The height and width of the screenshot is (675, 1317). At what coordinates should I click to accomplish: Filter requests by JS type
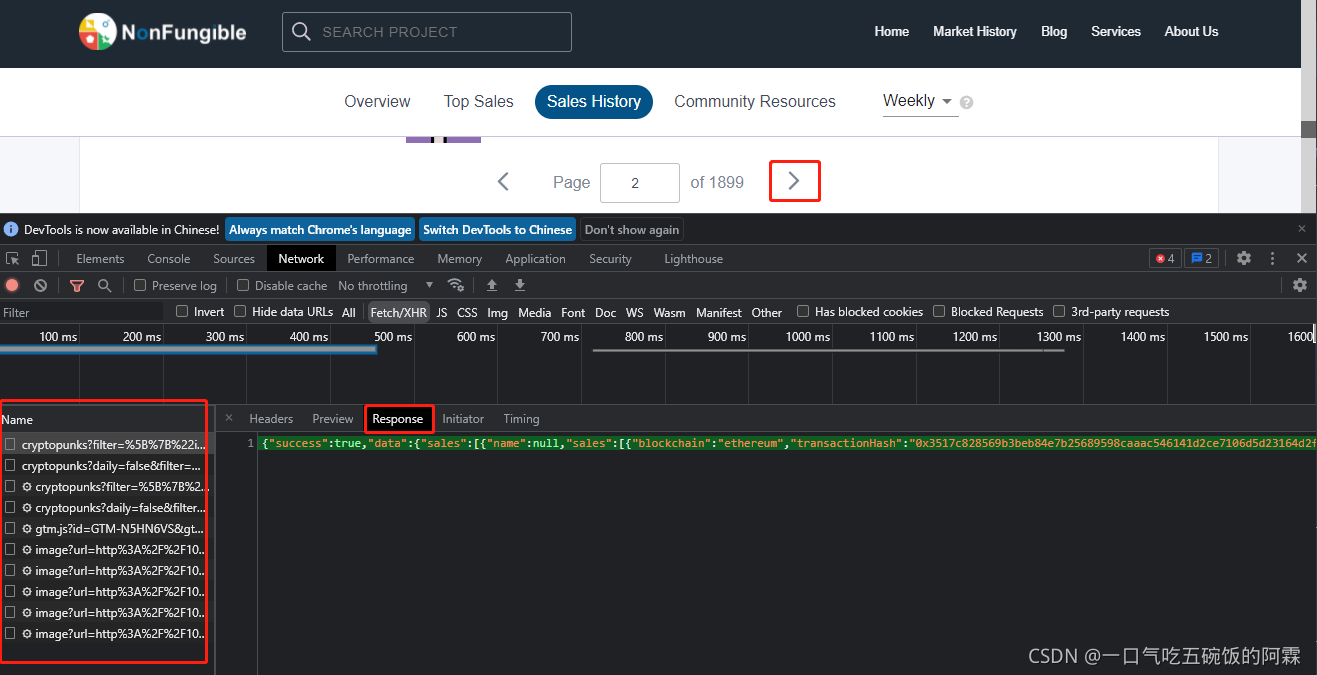coord(442,312)
